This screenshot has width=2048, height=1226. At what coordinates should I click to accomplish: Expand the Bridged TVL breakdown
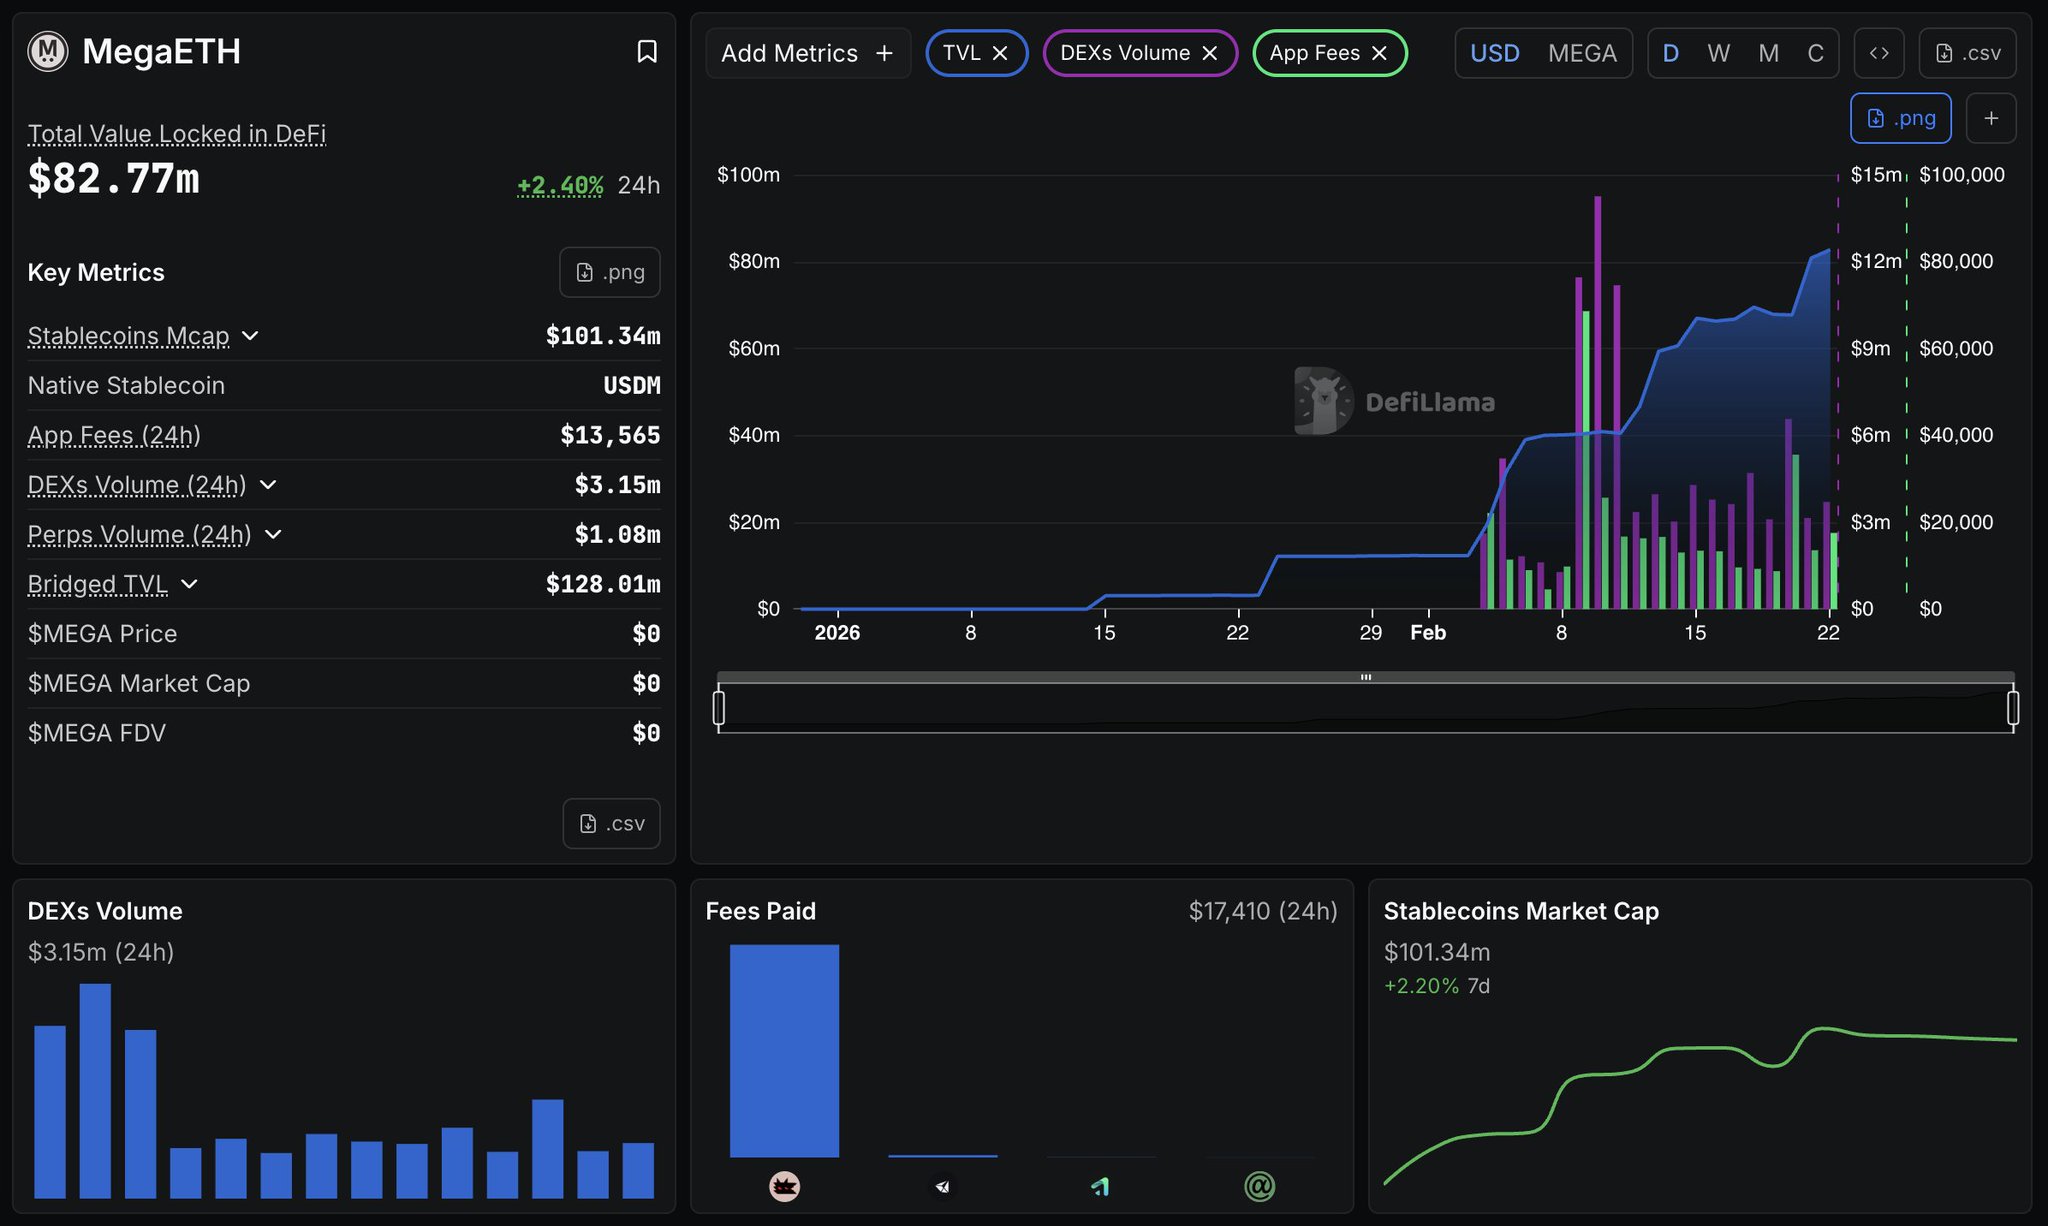coord(189,584)
